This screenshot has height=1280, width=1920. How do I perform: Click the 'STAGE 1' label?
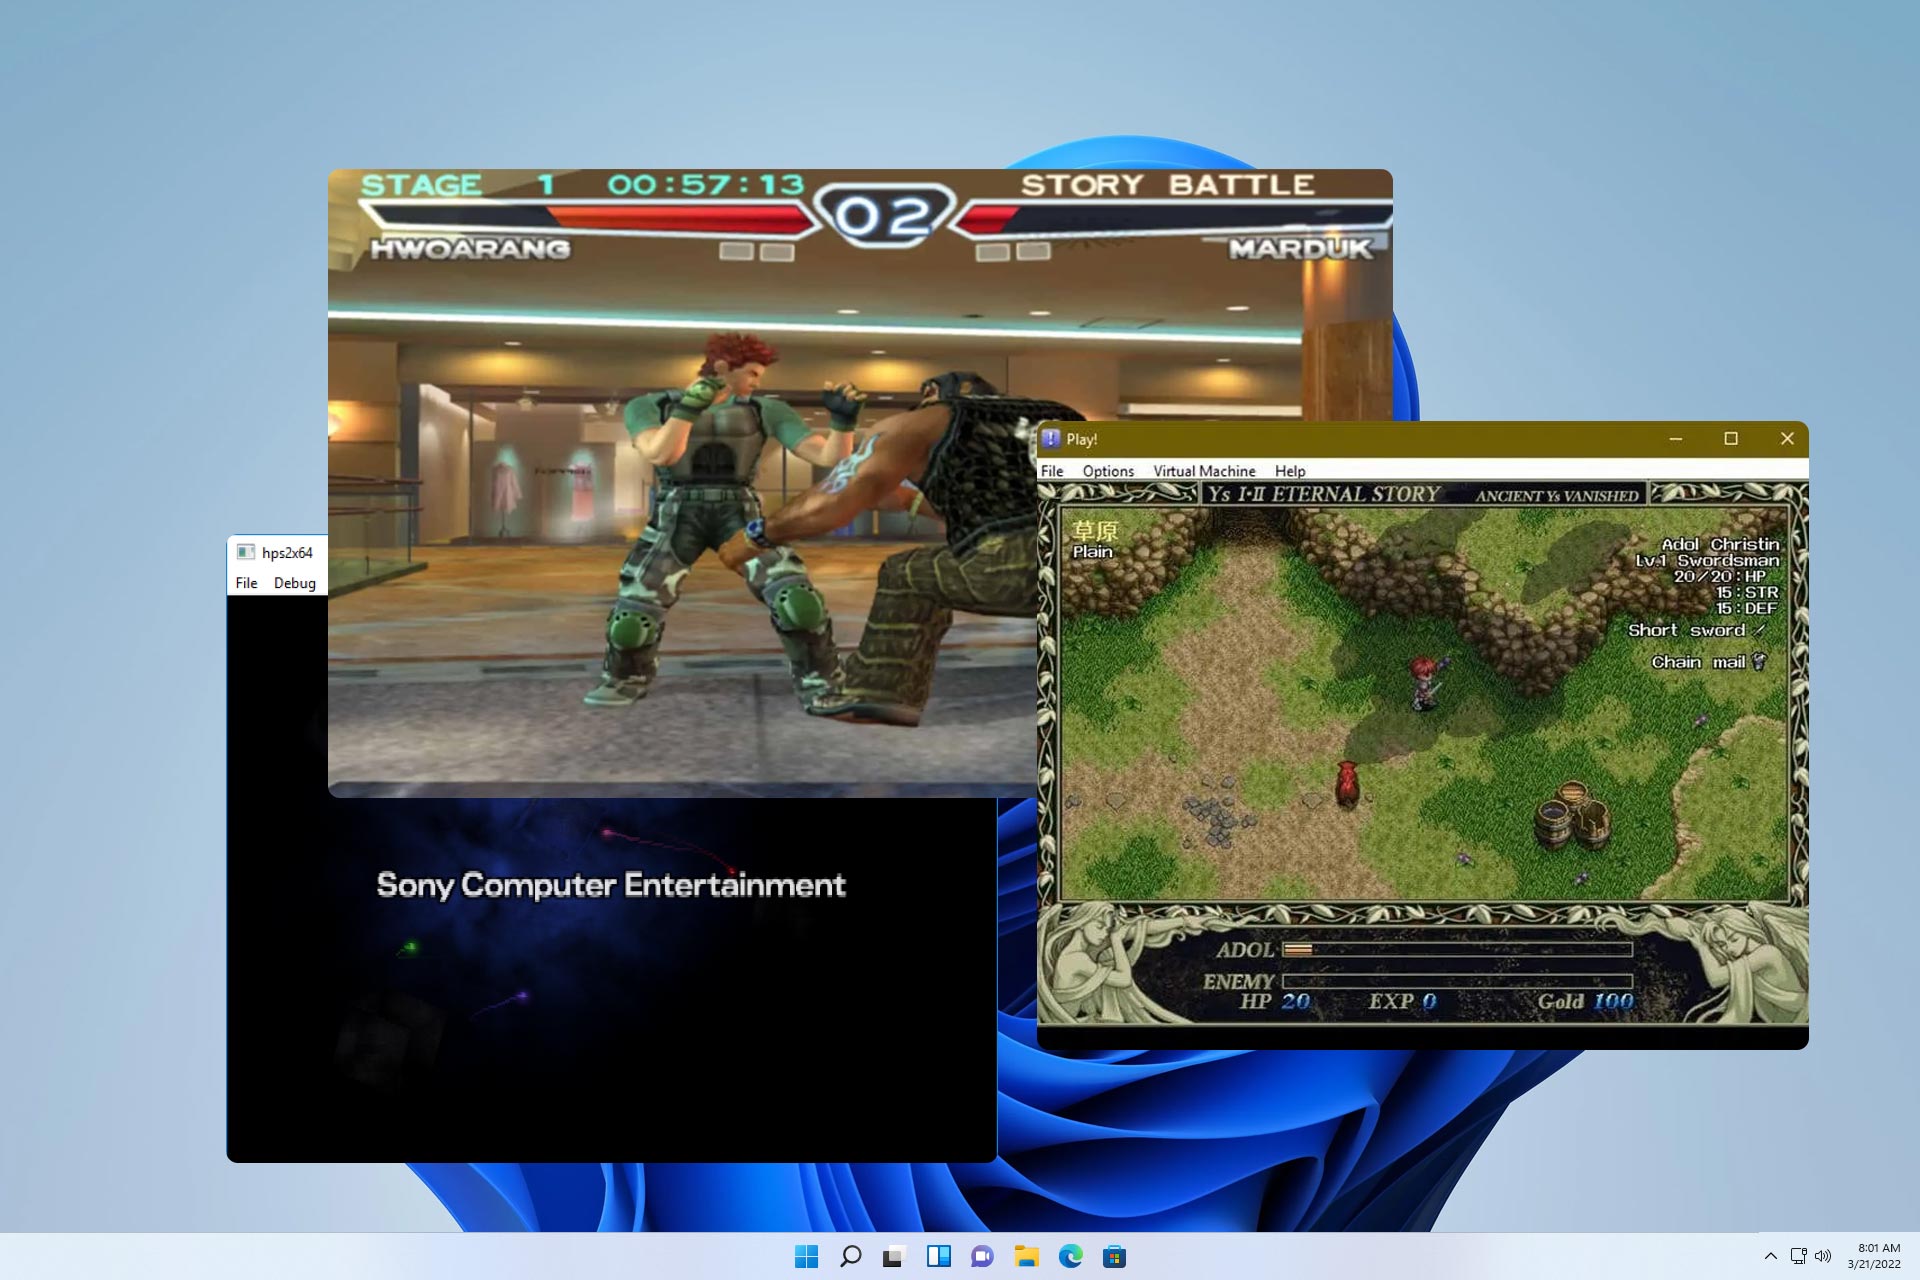point(458,185)
